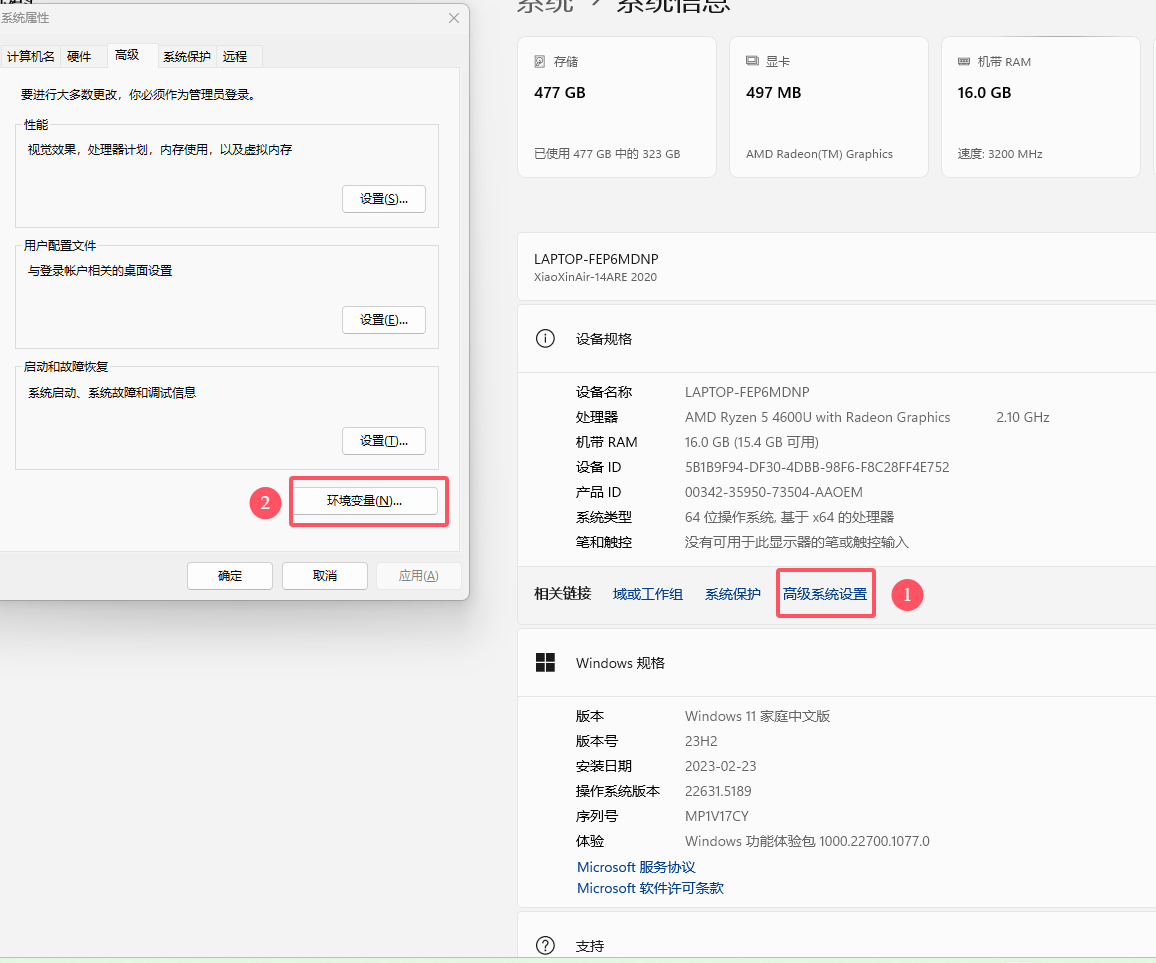Click install date 2023-02-23
This screenshot has width=1156, height=963.
[720, 766]
